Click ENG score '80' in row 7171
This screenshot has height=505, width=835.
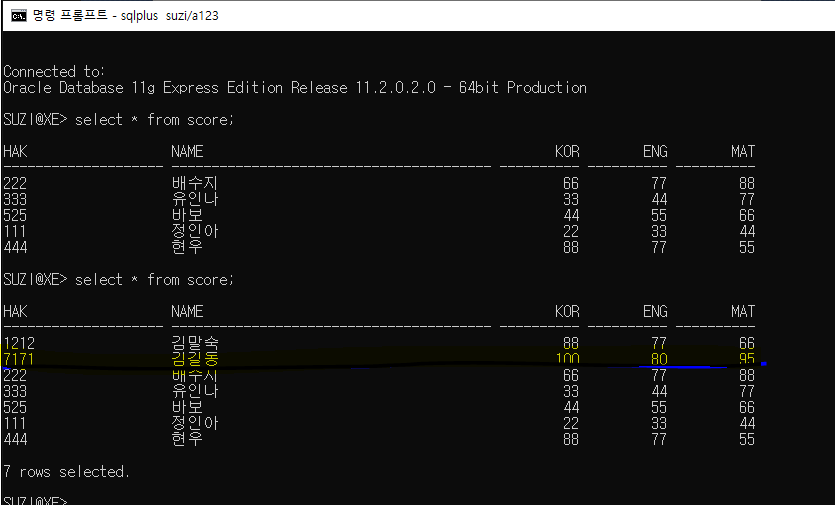point(659,359)
